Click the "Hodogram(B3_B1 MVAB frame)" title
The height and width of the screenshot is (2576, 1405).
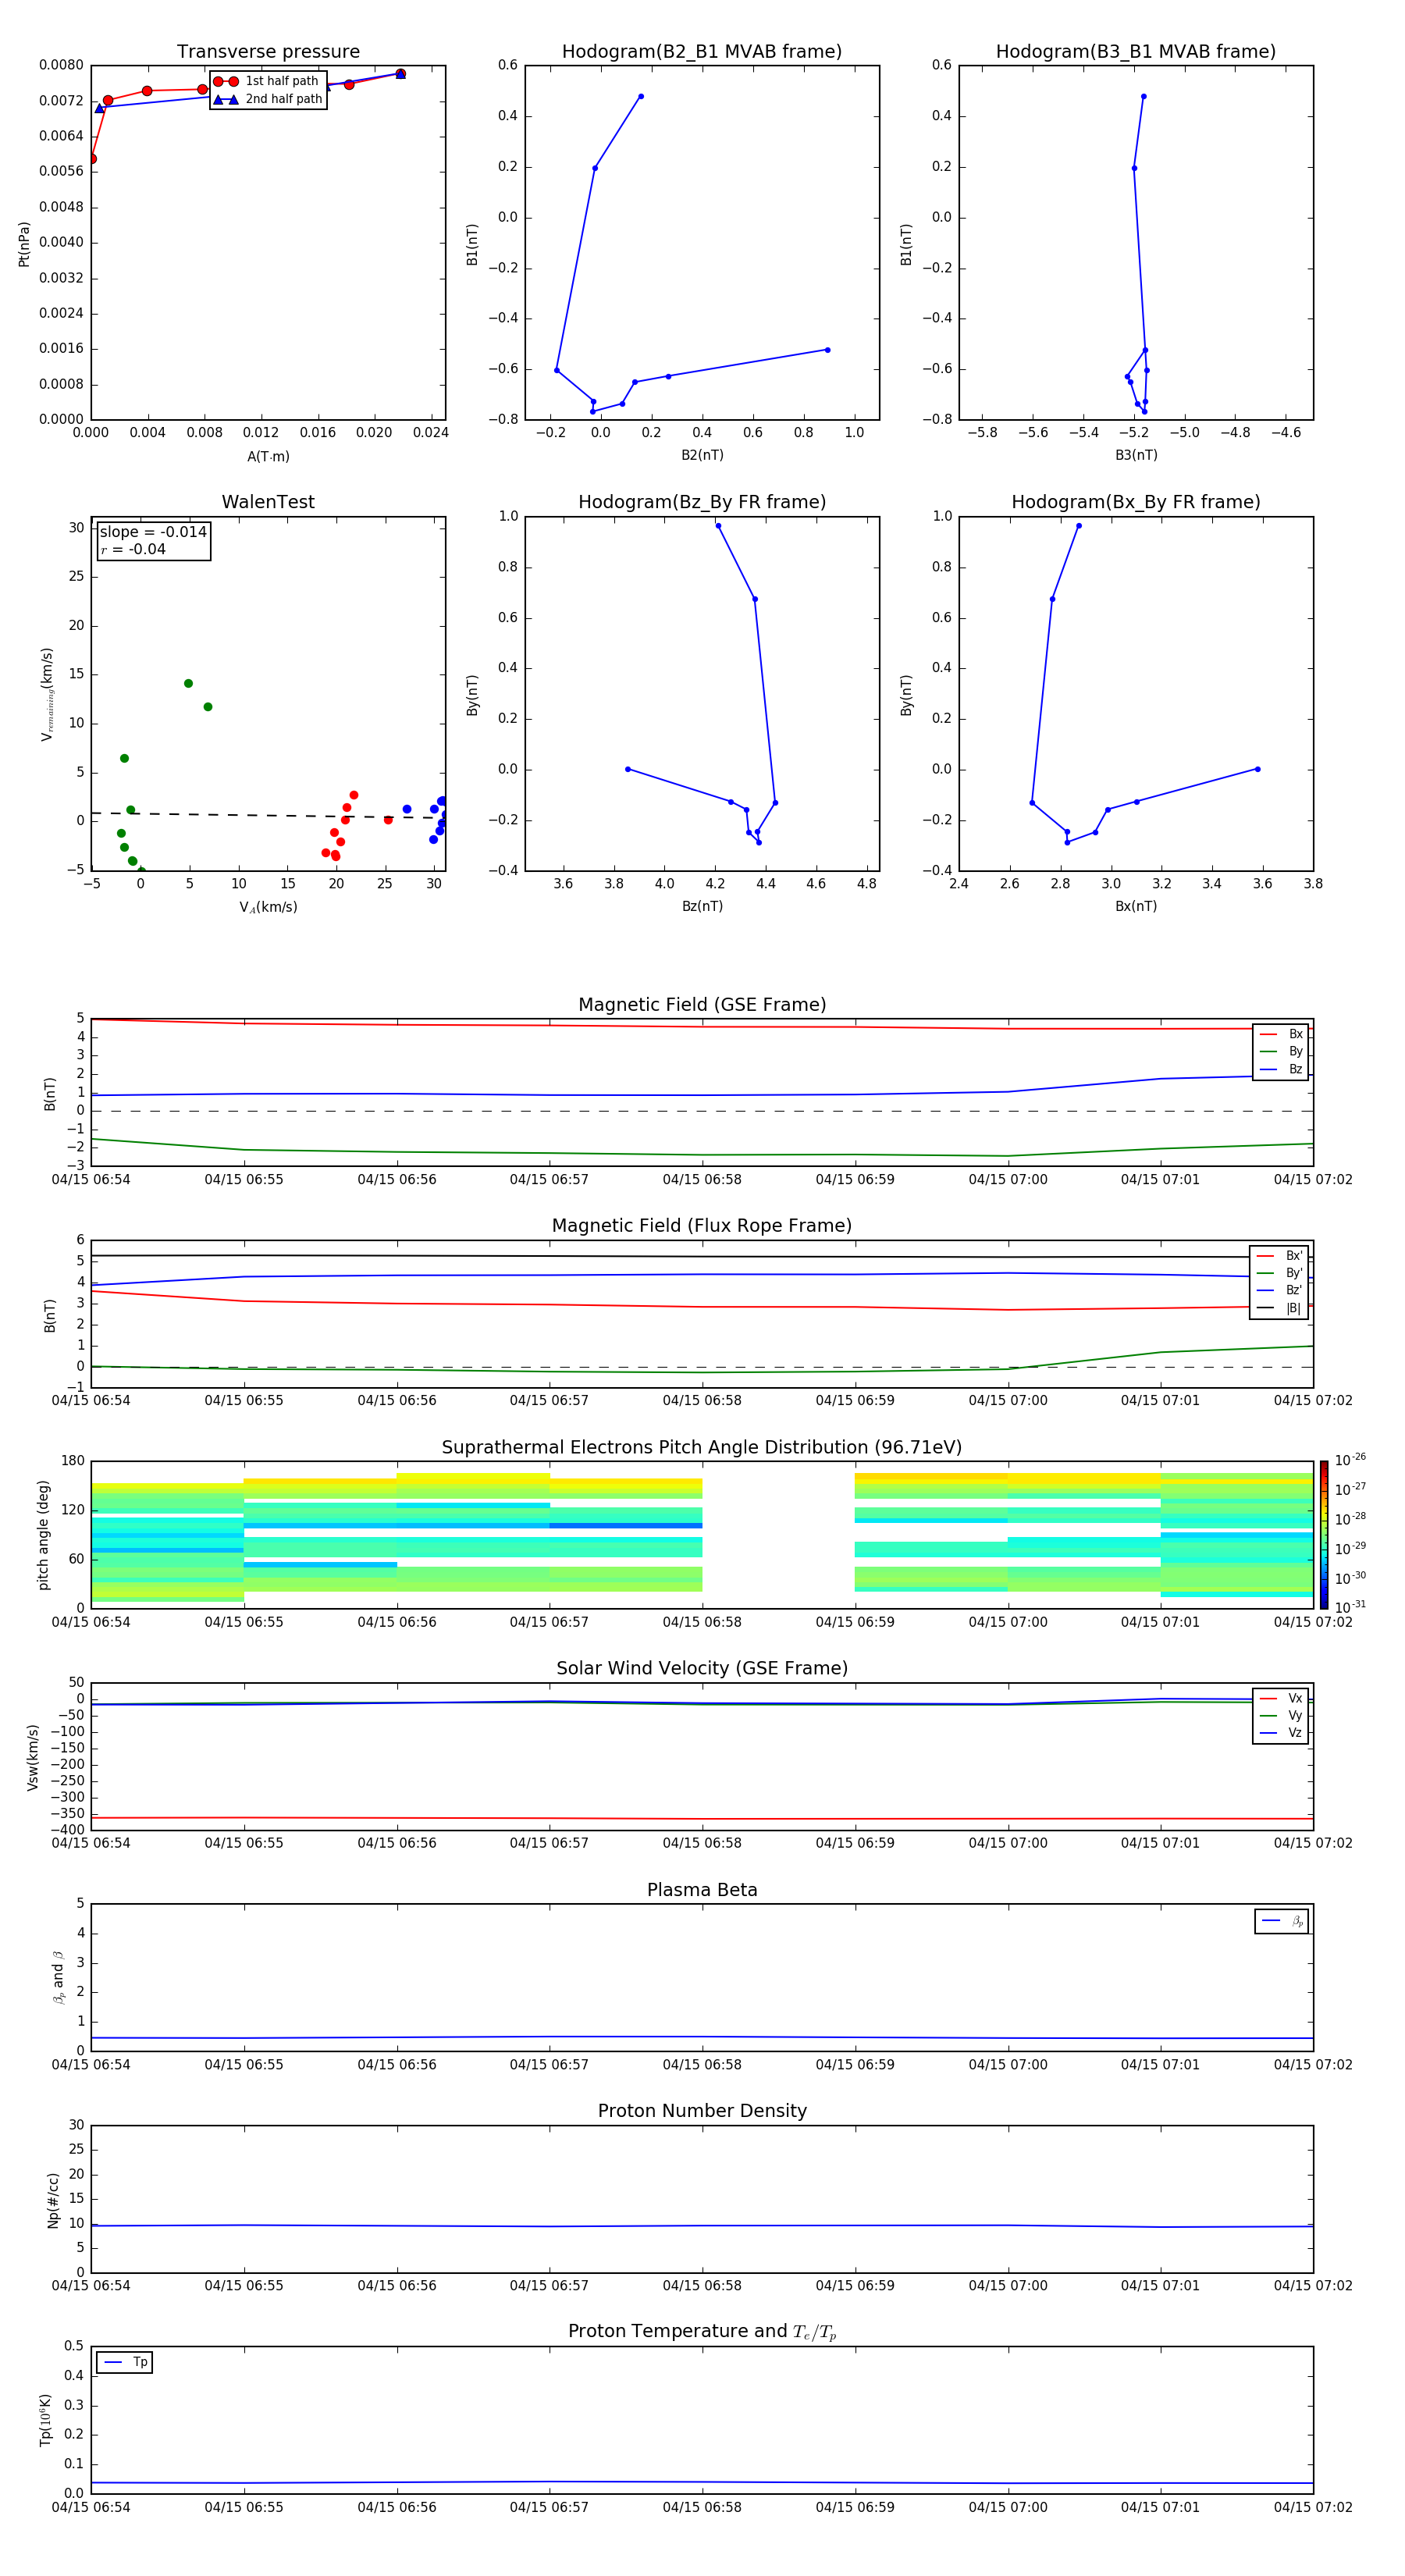1136,52
